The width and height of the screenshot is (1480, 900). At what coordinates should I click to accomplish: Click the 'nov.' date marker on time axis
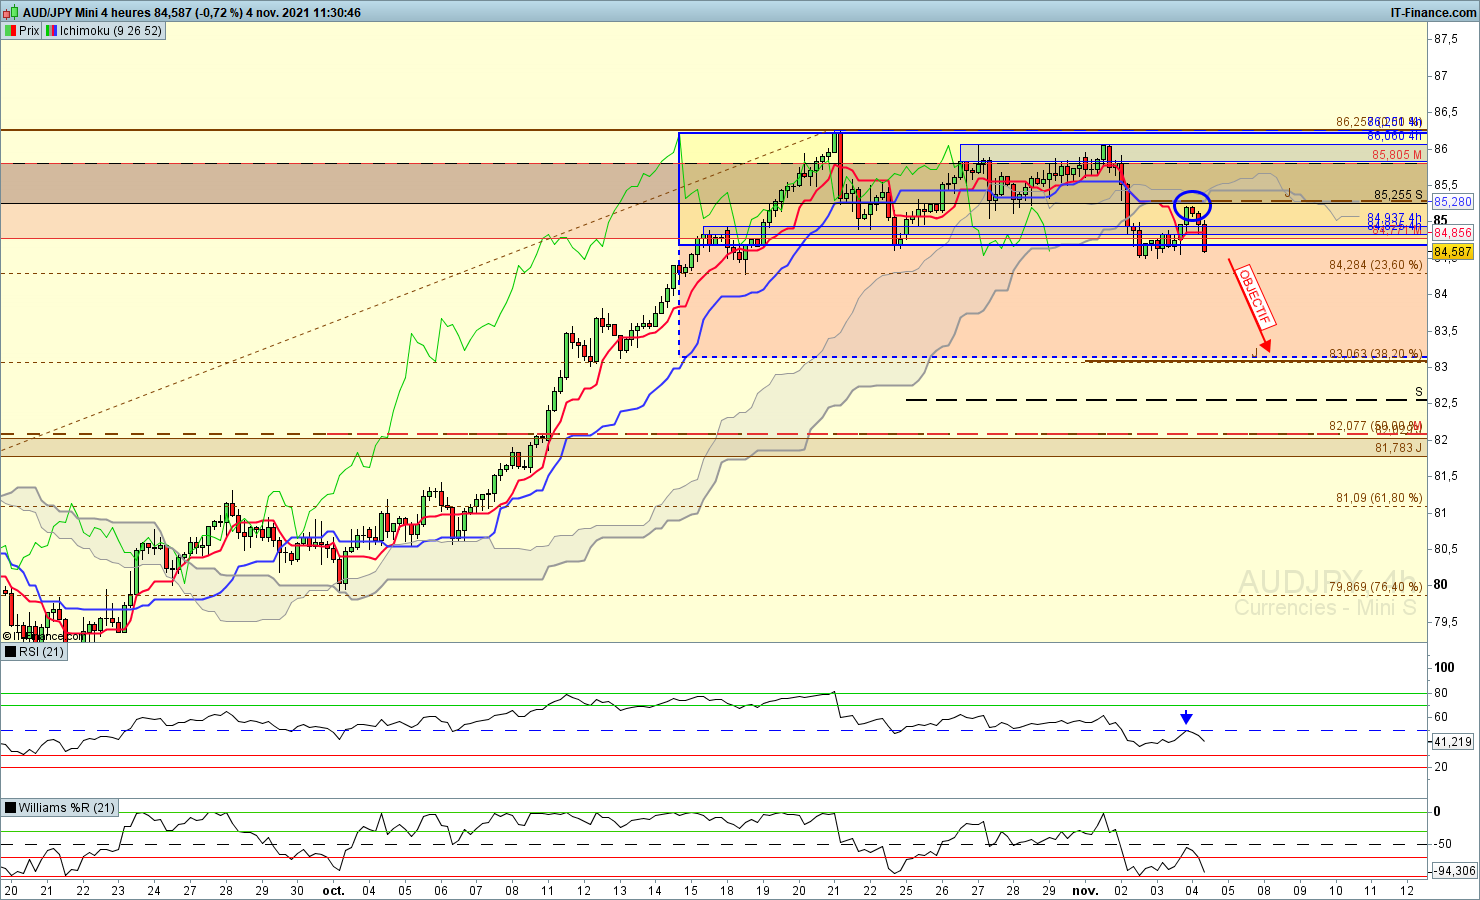(1085, 890)
